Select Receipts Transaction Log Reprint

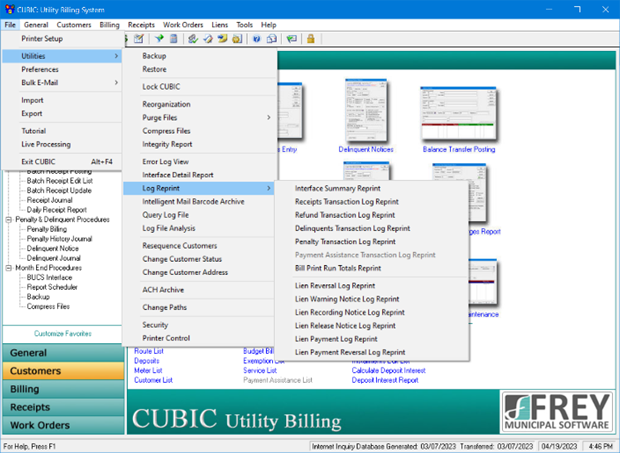[372, 202]
